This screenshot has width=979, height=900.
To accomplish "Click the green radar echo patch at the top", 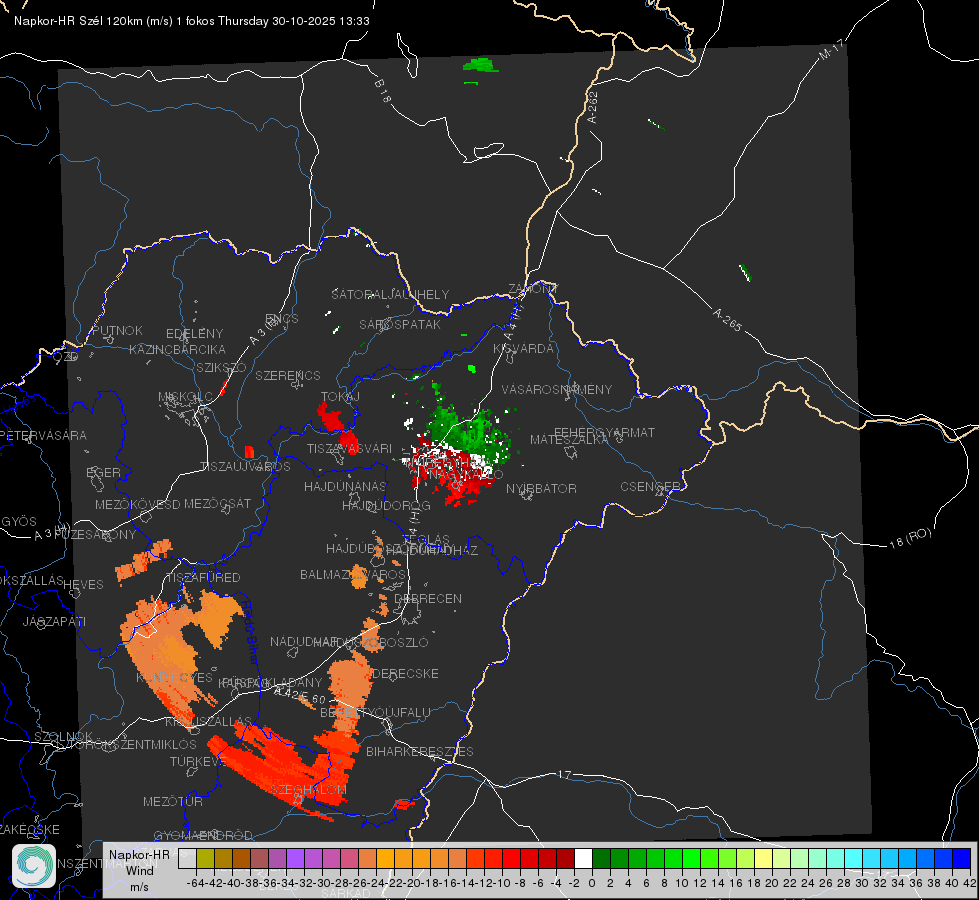I will (x=480, y=64).
